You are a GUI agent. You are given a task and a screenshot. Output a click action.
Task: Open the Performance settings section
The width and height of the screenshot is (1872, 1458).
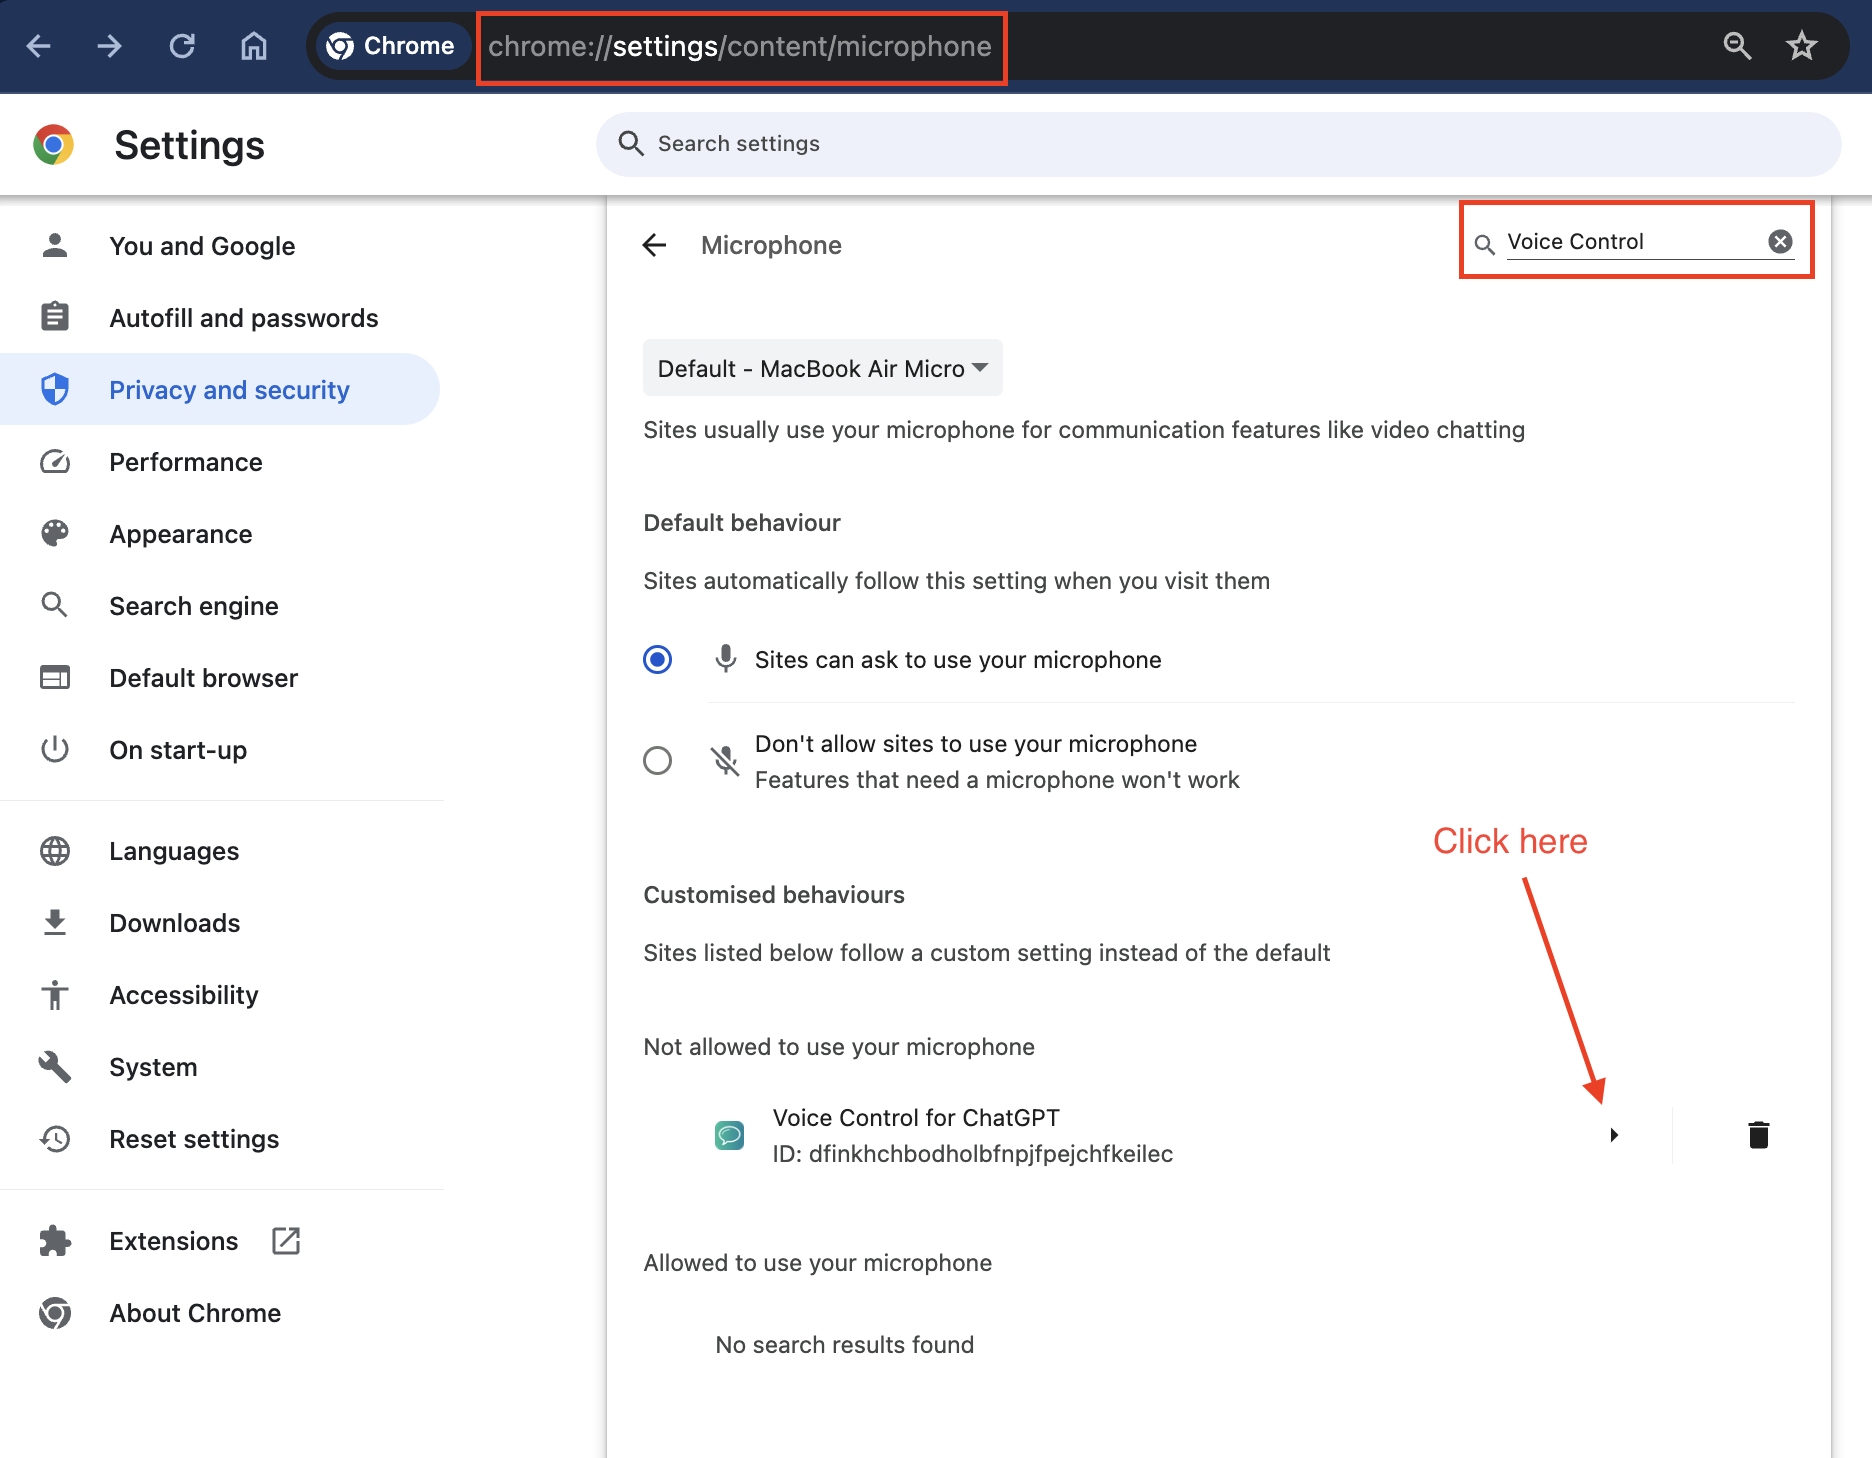pos(186,462)
